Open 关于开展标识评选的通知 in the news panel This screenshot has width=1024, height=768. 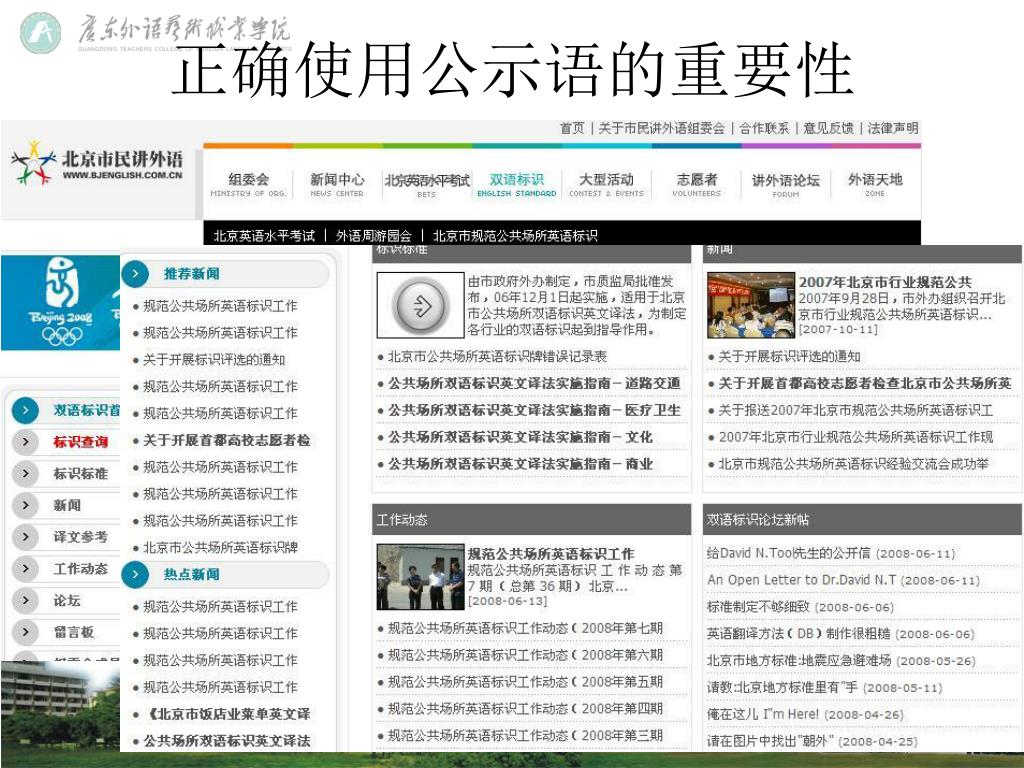(789, 357)
